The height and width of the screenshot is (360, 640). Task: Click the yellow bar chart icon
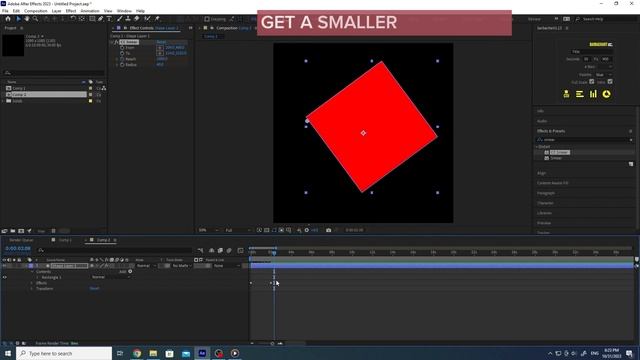click(x=593, y=94)
